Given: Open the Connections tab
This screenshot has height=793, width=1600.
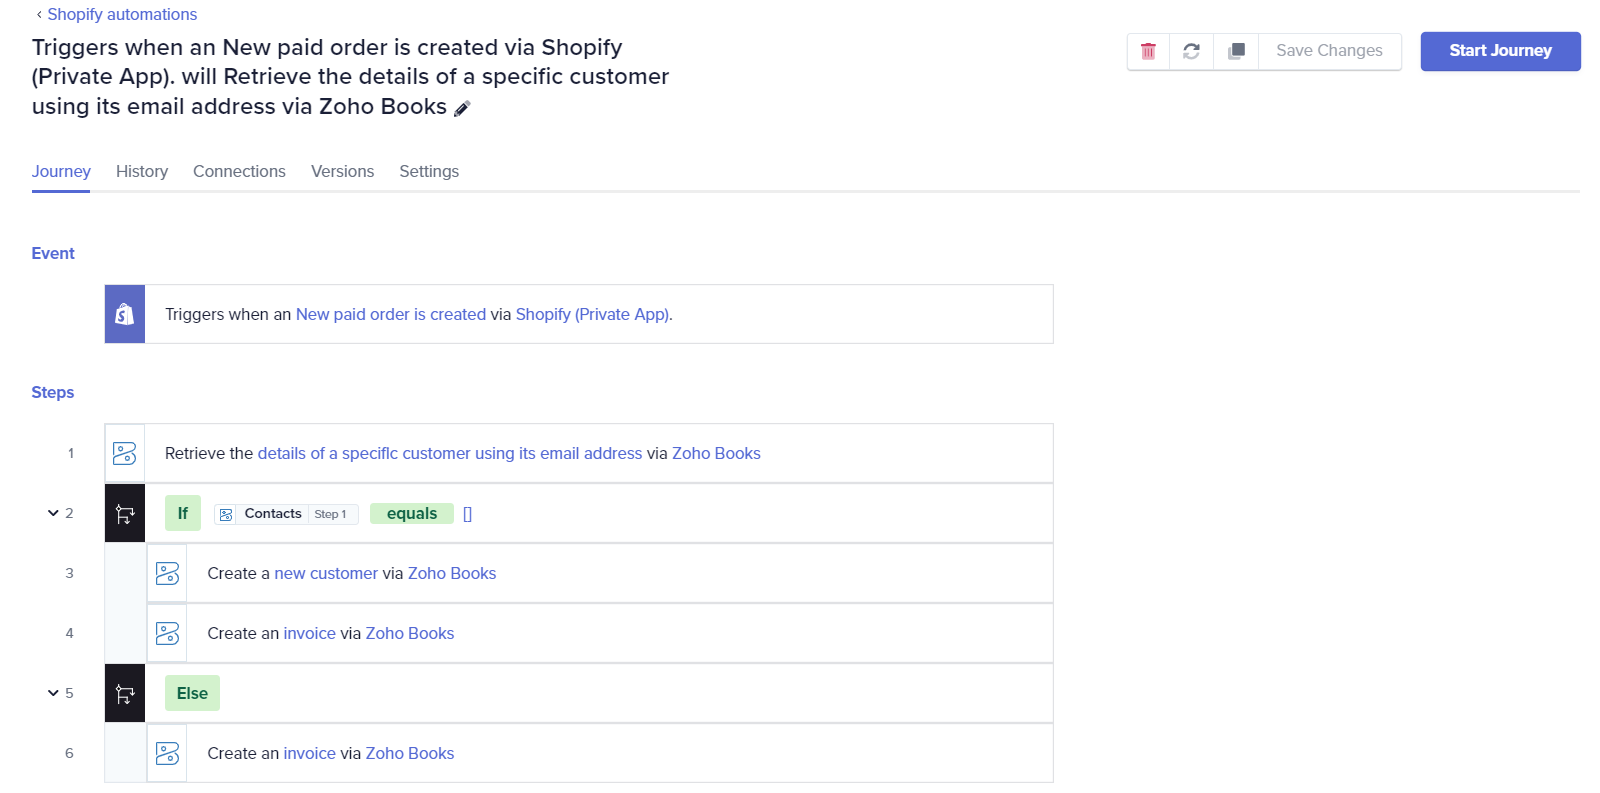Looking at the screenshot, I should coord(239,171).
